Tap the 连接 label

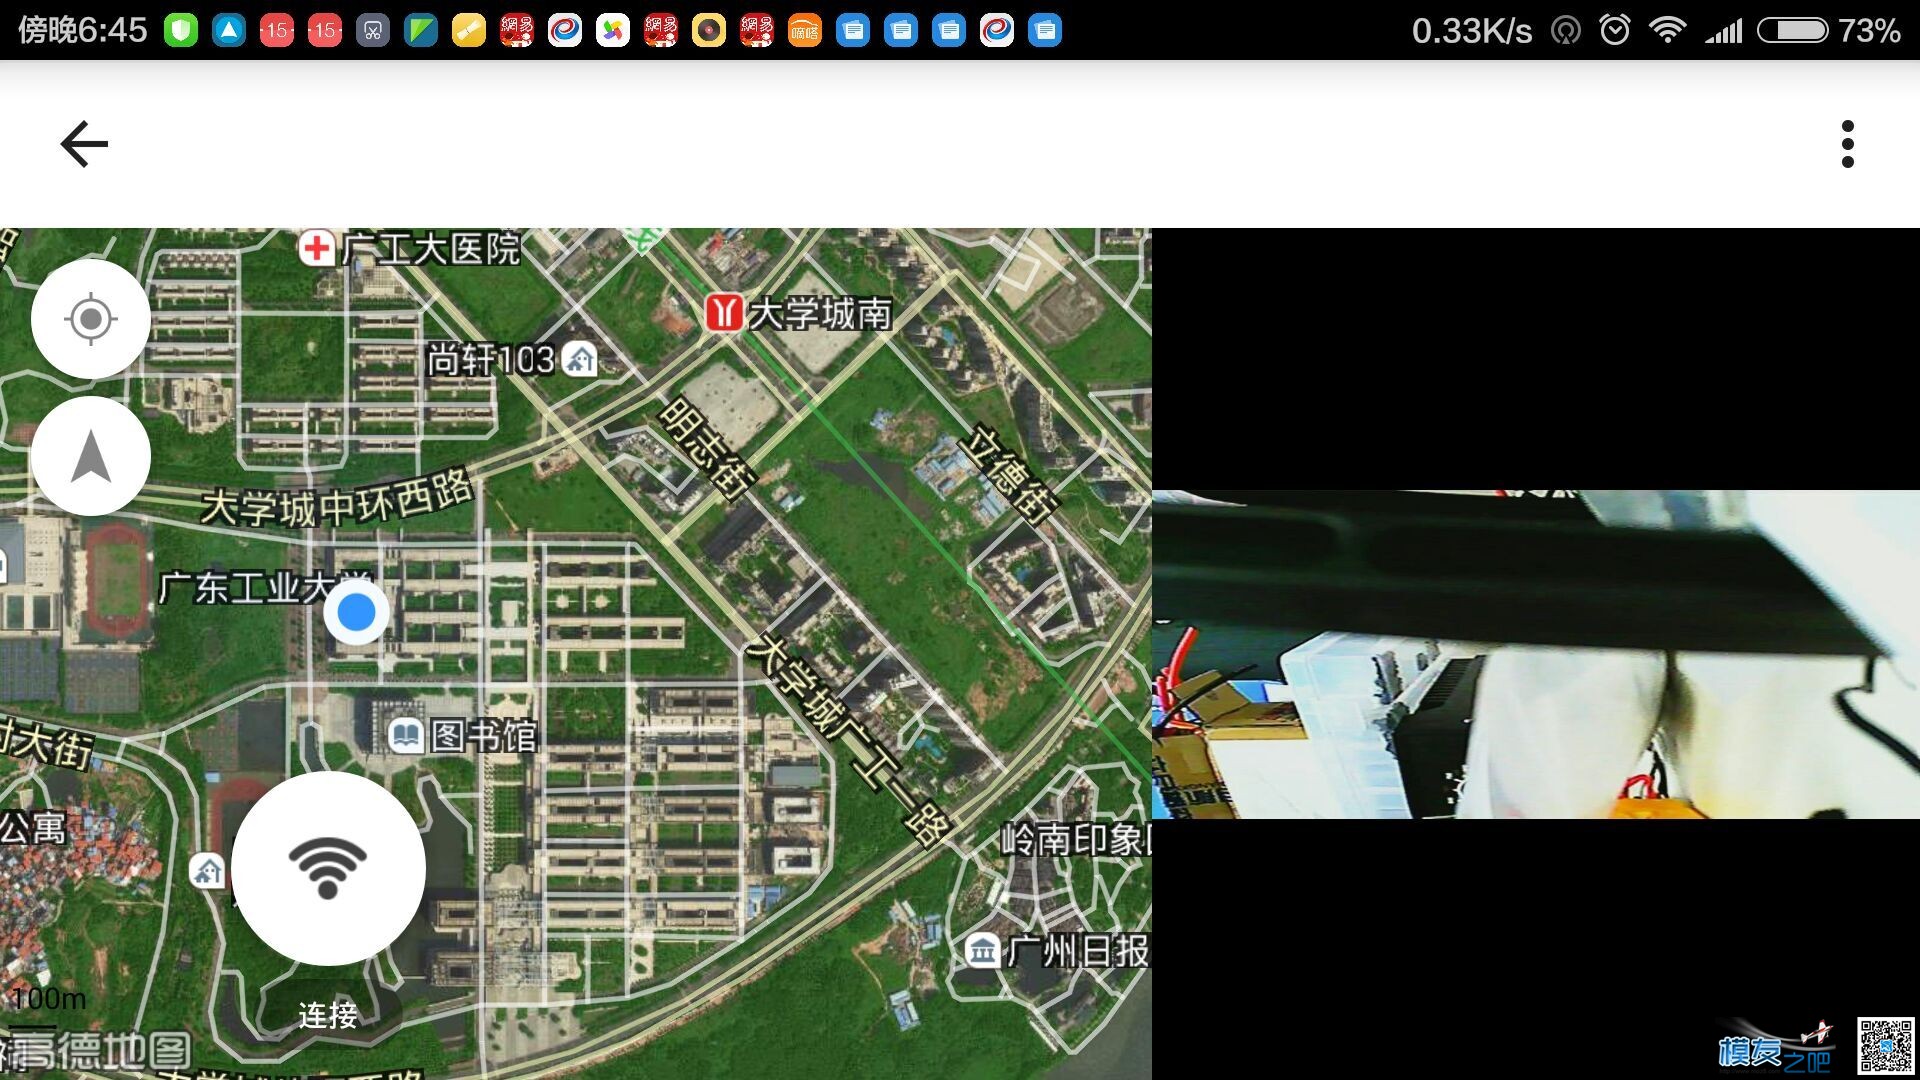(328, 1015)
